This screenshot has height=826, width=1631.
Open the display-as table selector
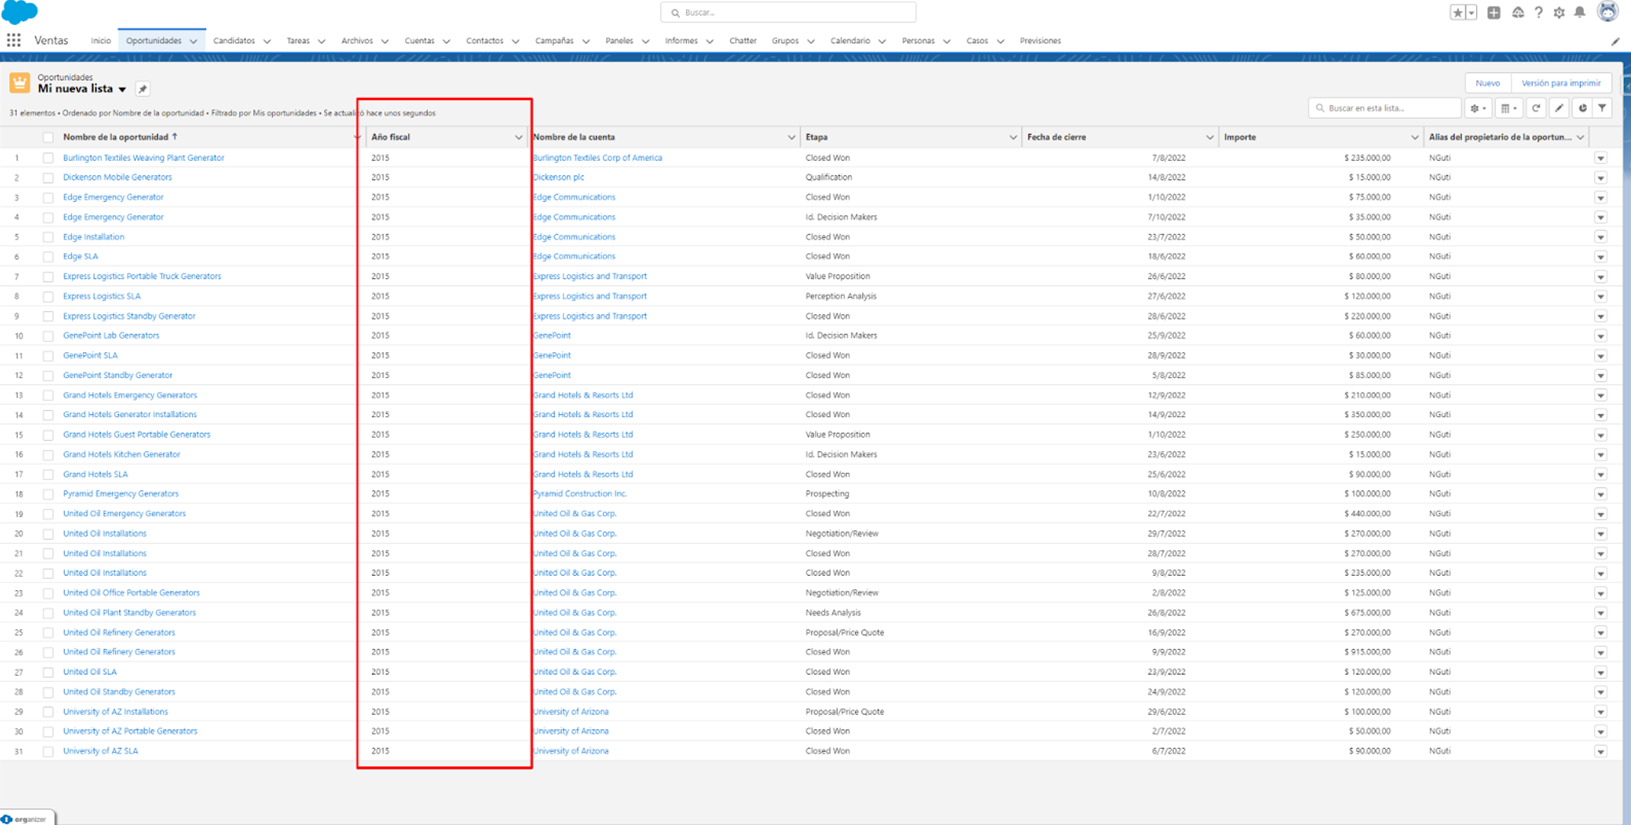point(1509,108)
